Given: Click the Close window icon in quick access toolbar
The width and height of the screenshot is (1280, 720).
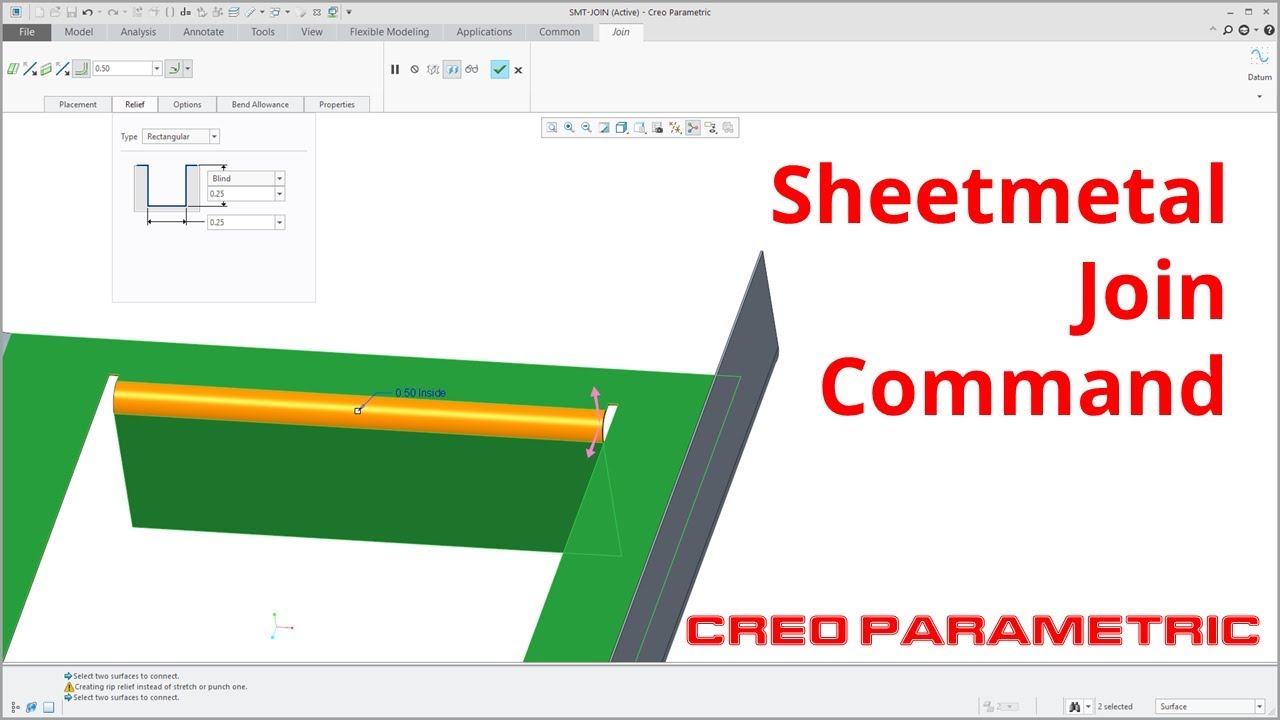Looking at the screenshot, I should tap(315, 12).
